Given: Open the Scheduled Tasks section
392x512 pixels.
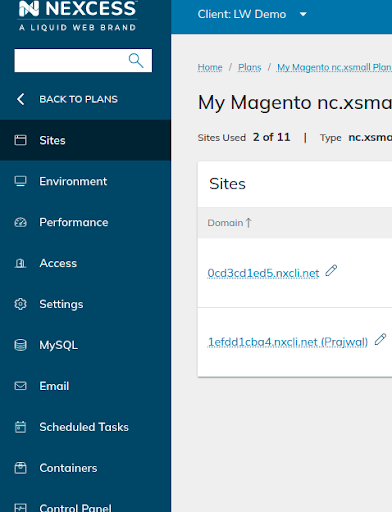Looking at the screenshot, I should point(85,427).
